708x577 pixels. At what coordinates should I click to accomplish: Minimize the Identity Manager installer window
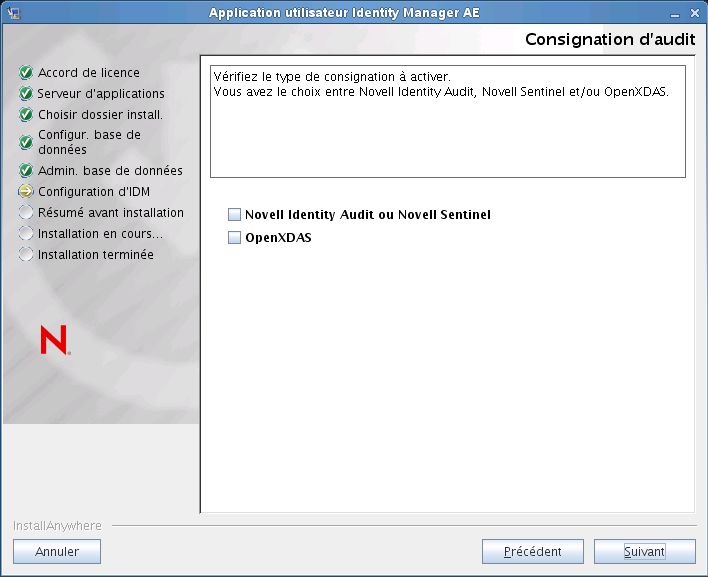(675, 14)
